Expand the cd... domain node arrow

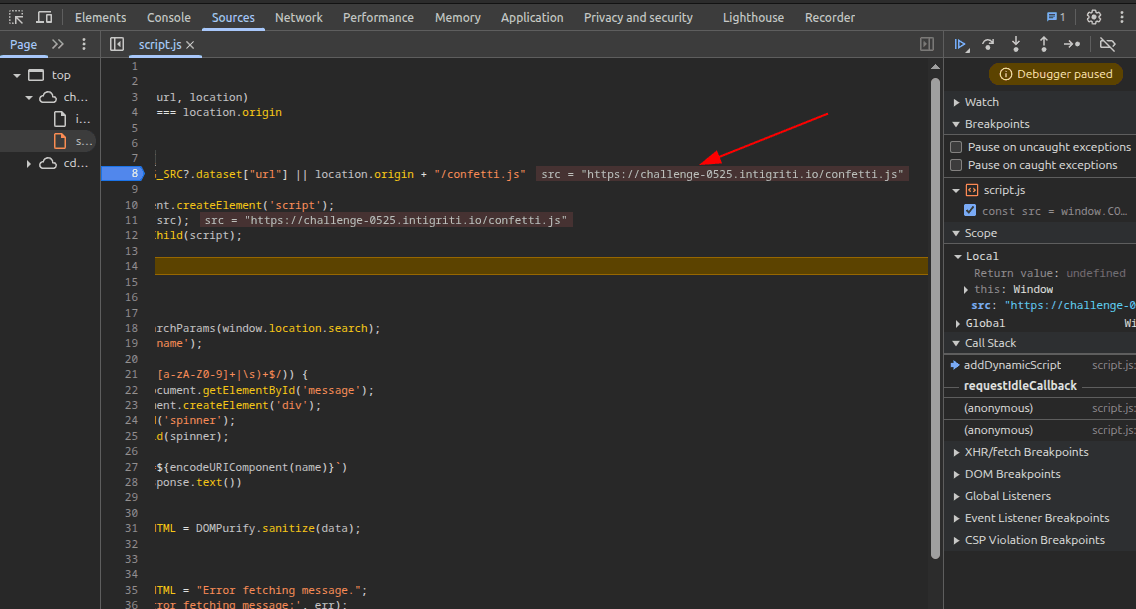pos(29,164)
